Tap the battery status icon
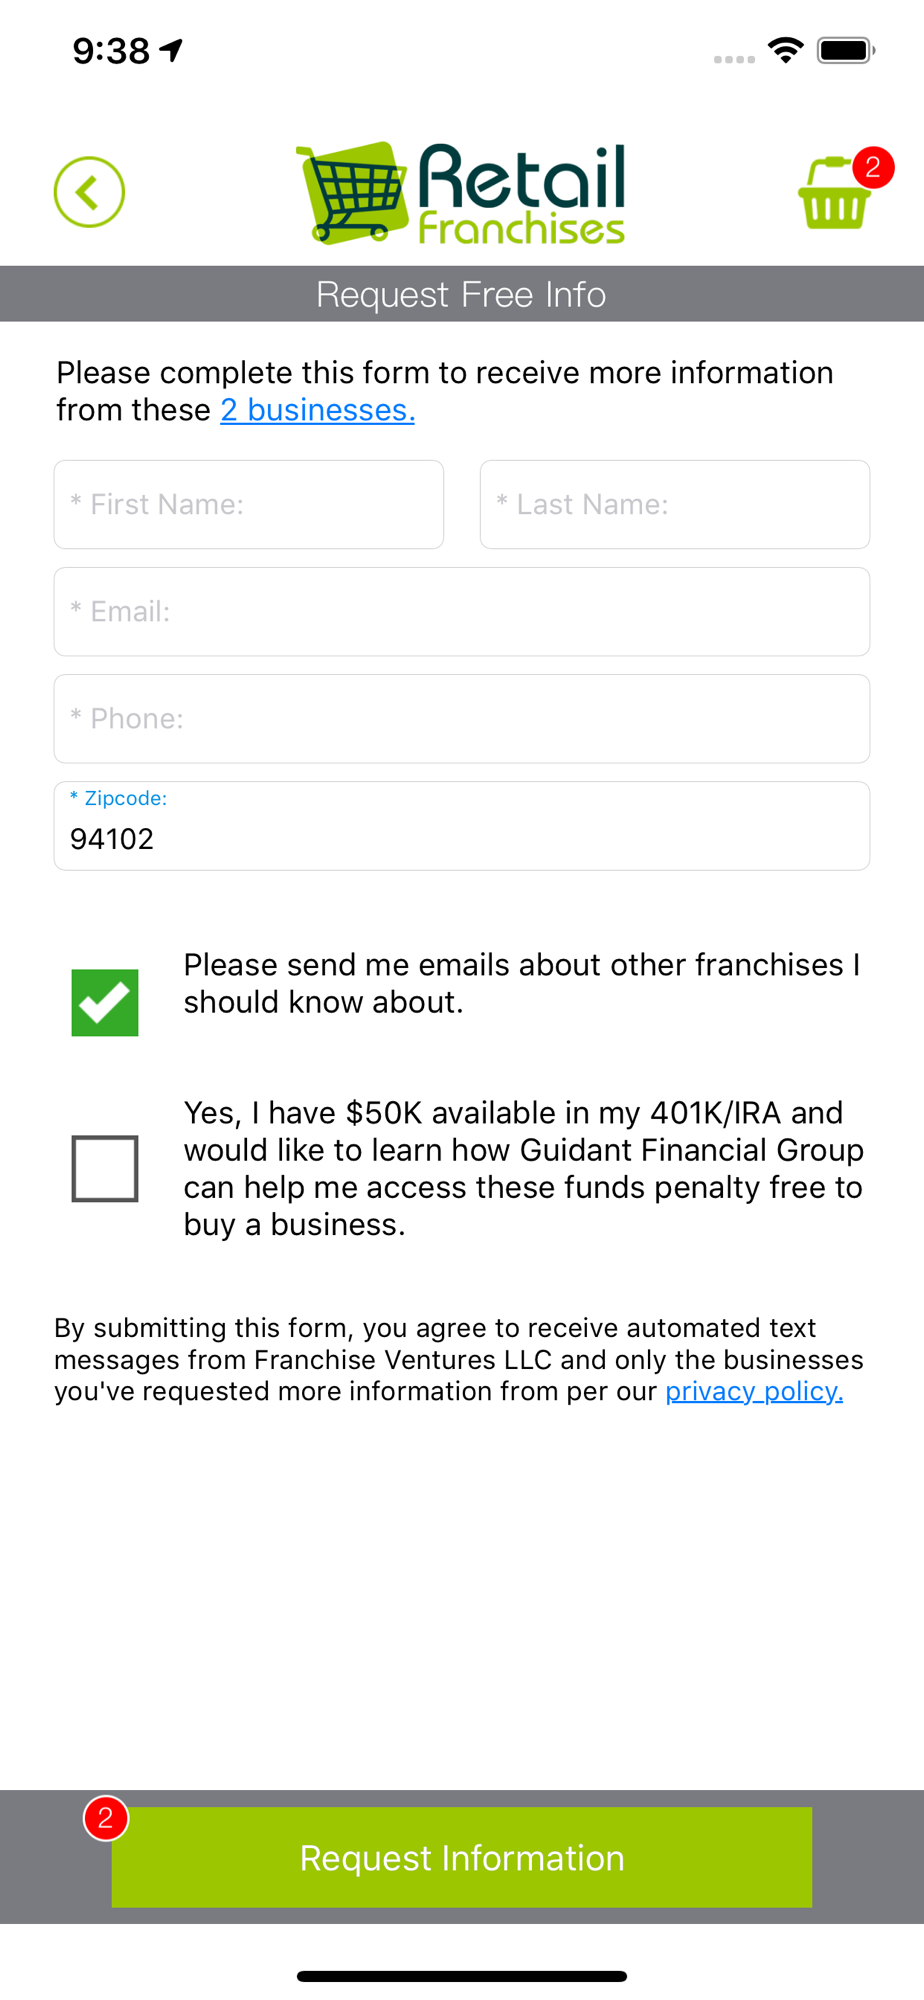Screen dimensions: 924x2000 846,50
